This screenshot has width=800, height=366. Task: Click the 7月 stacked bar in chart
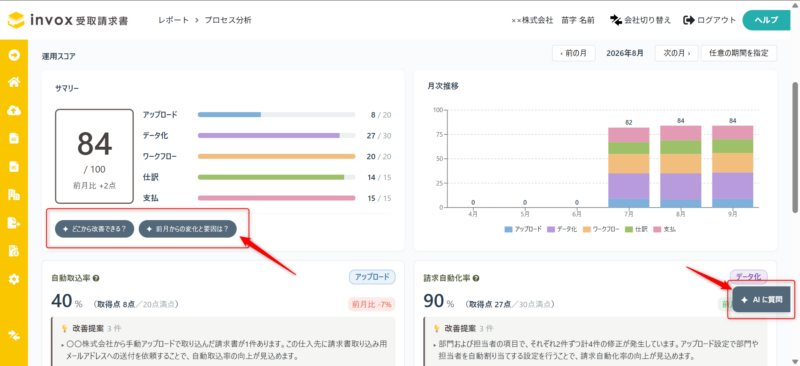click(x=629, y=167)
